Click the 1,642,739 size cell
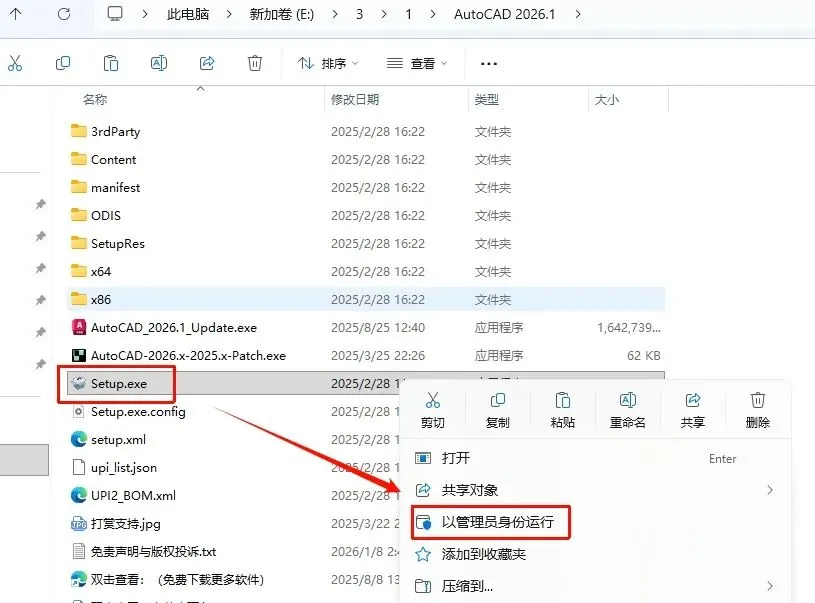 coord(629,327)
